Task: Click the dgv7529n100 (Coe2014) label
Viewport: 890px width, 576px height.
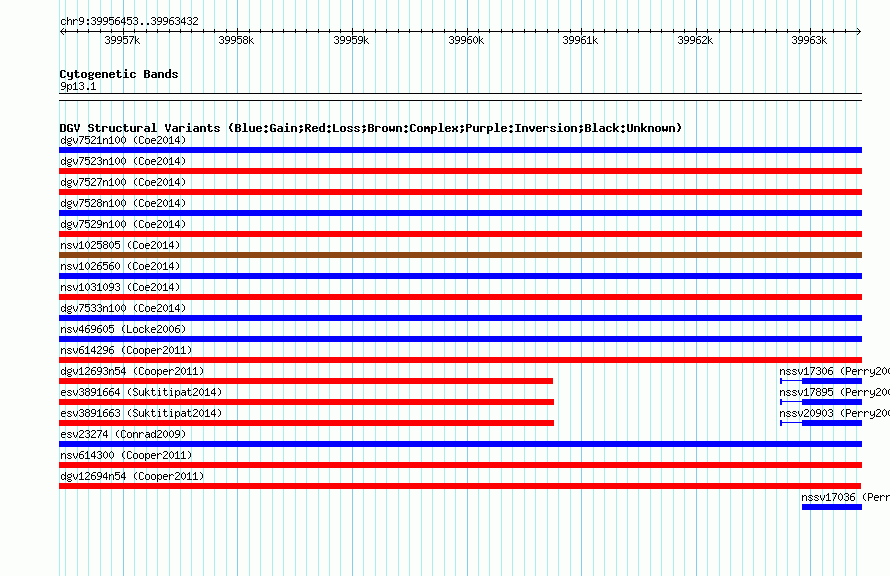Action: point(123,224)
